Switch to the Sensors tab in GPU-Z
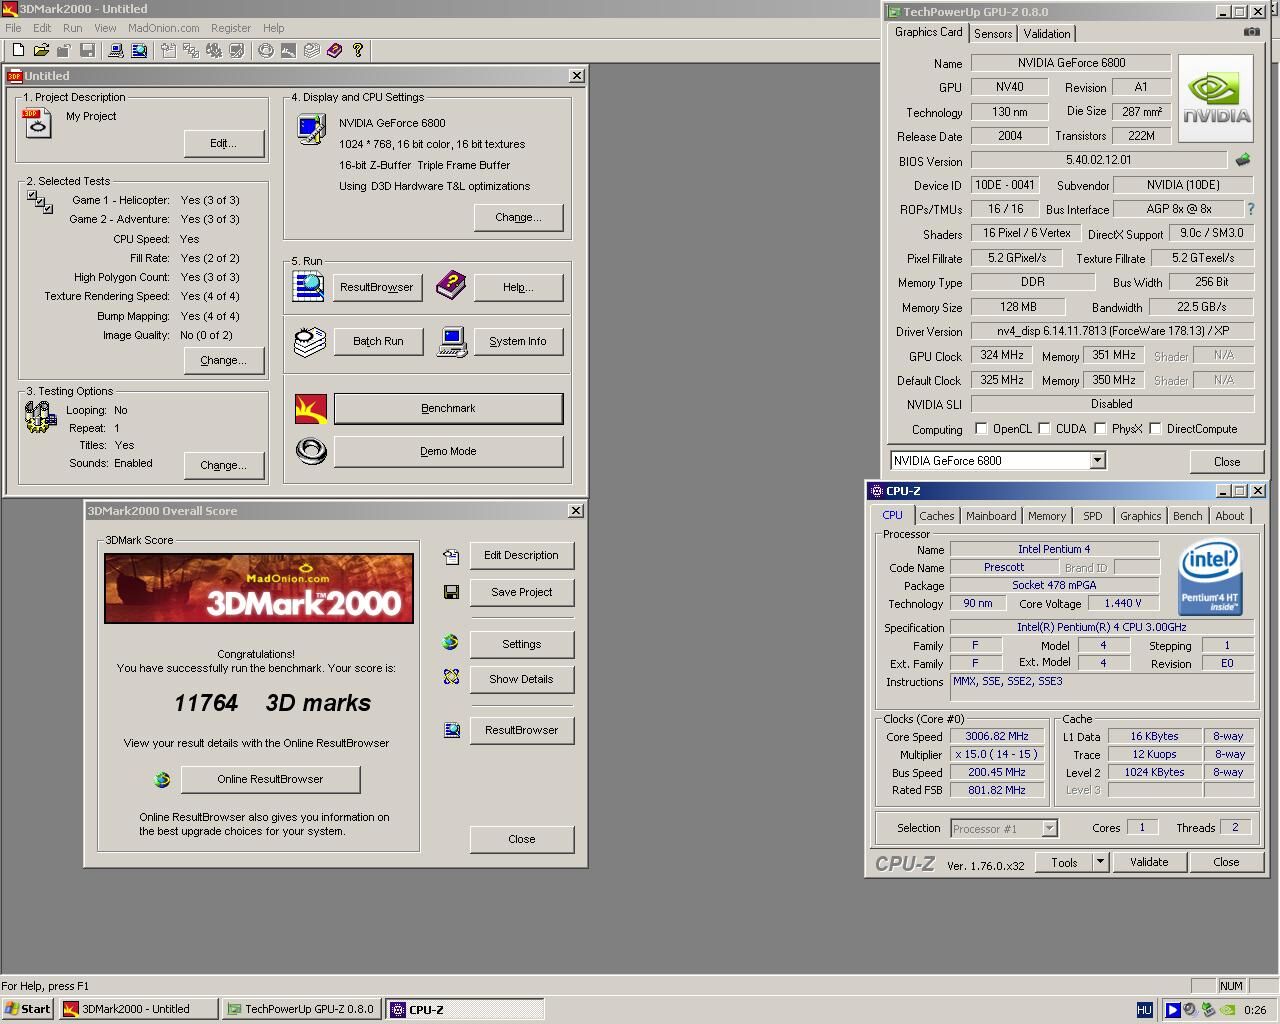Viewport: 1280px width, 1024px height. click(993, 33)
